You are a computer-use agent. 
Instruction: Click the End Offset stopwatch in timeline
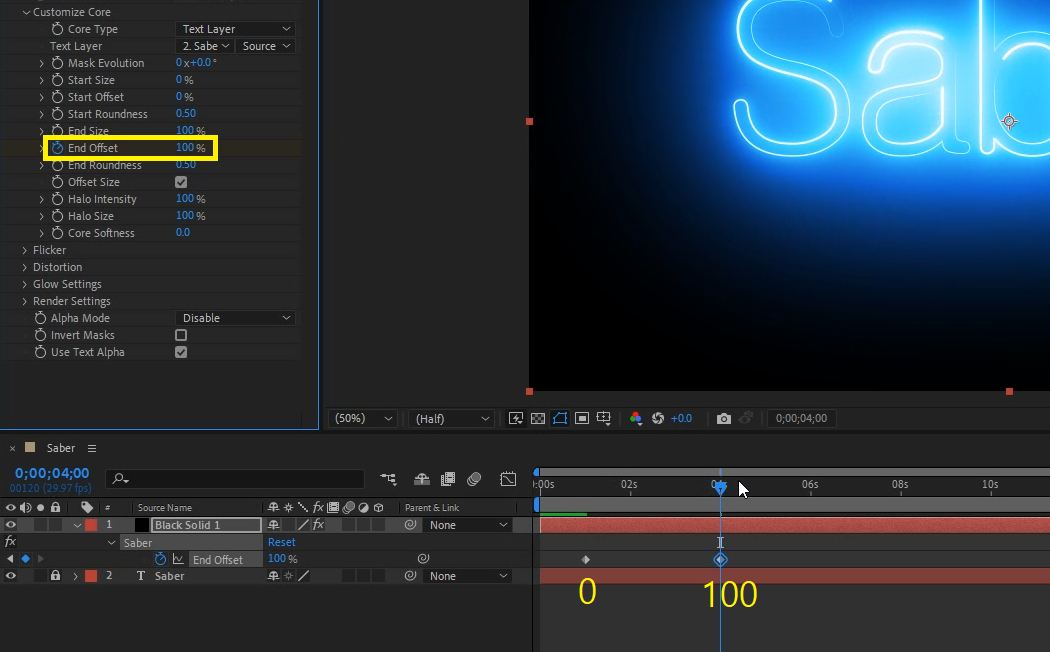pos(160,559)
